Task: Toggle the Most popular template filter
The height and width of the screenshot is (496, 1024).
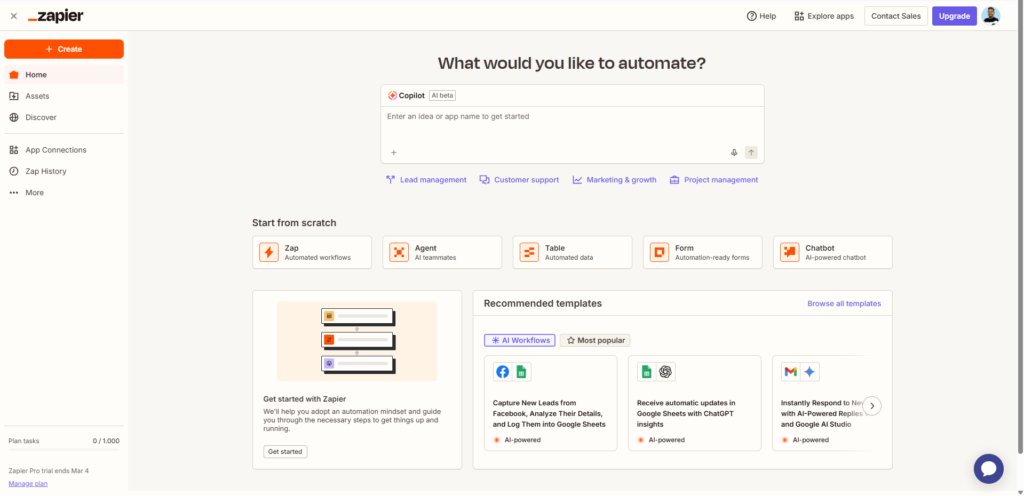Action: pyautogui.click(x=595, y=340)
